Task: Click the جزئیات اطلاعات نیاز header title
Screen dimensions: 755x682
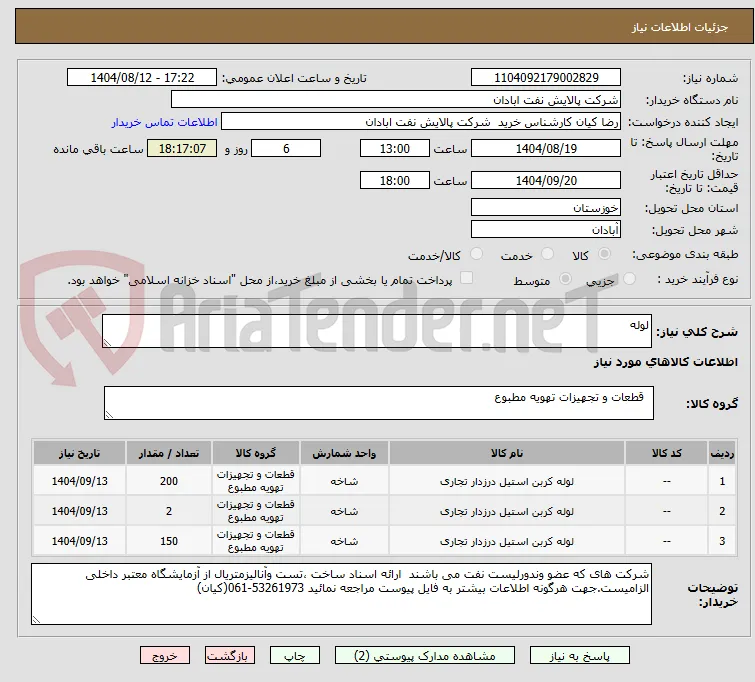Action: pyautogui.click(x=680, y=27)
